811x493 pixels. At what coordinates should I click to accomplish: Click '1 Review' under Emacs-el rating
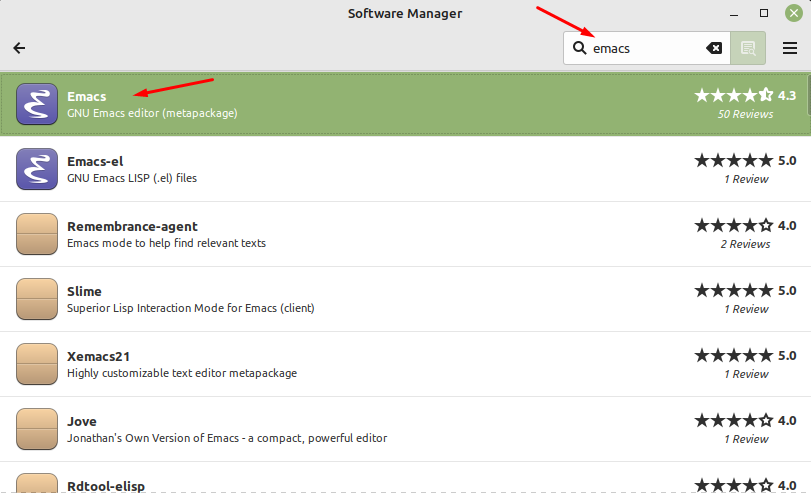click(x=746, y=180)
